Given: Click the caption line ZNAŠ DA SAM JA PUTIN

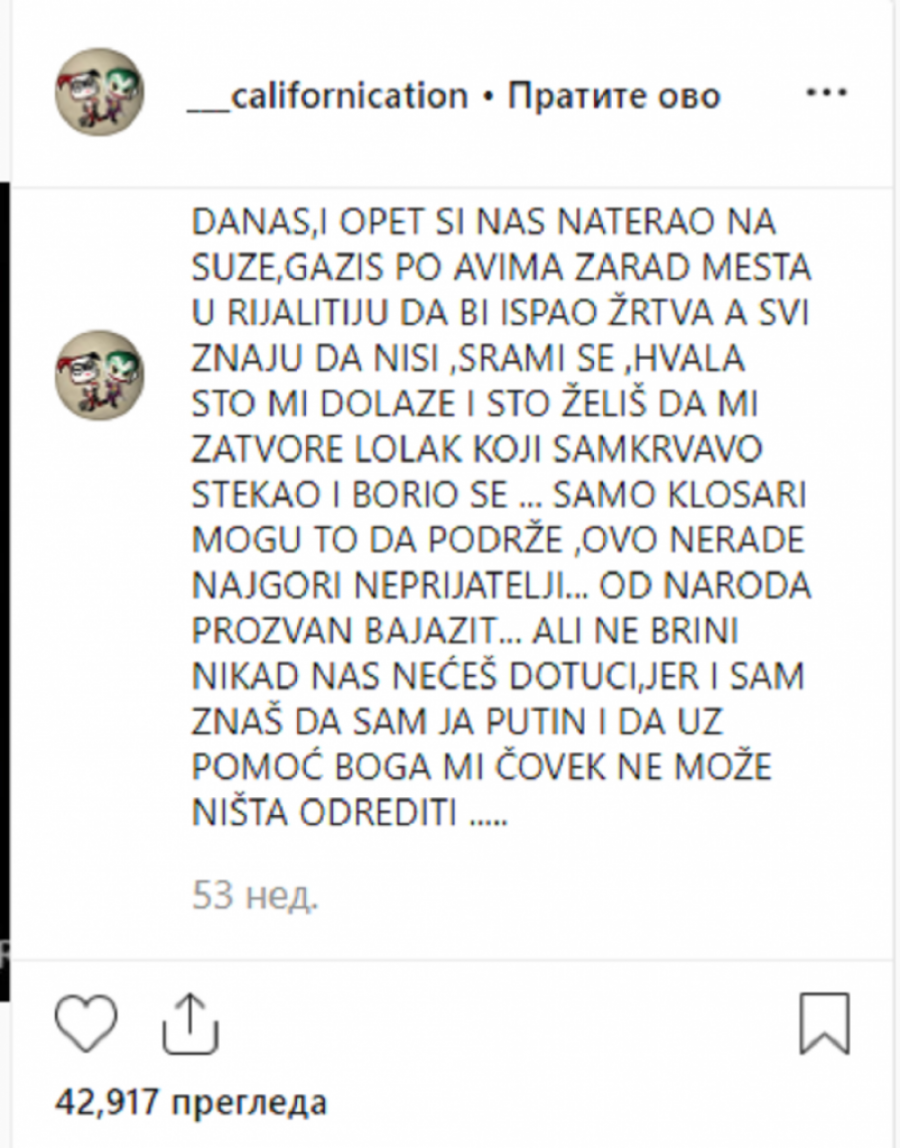Looking at the screenshot, I should 457,721.
